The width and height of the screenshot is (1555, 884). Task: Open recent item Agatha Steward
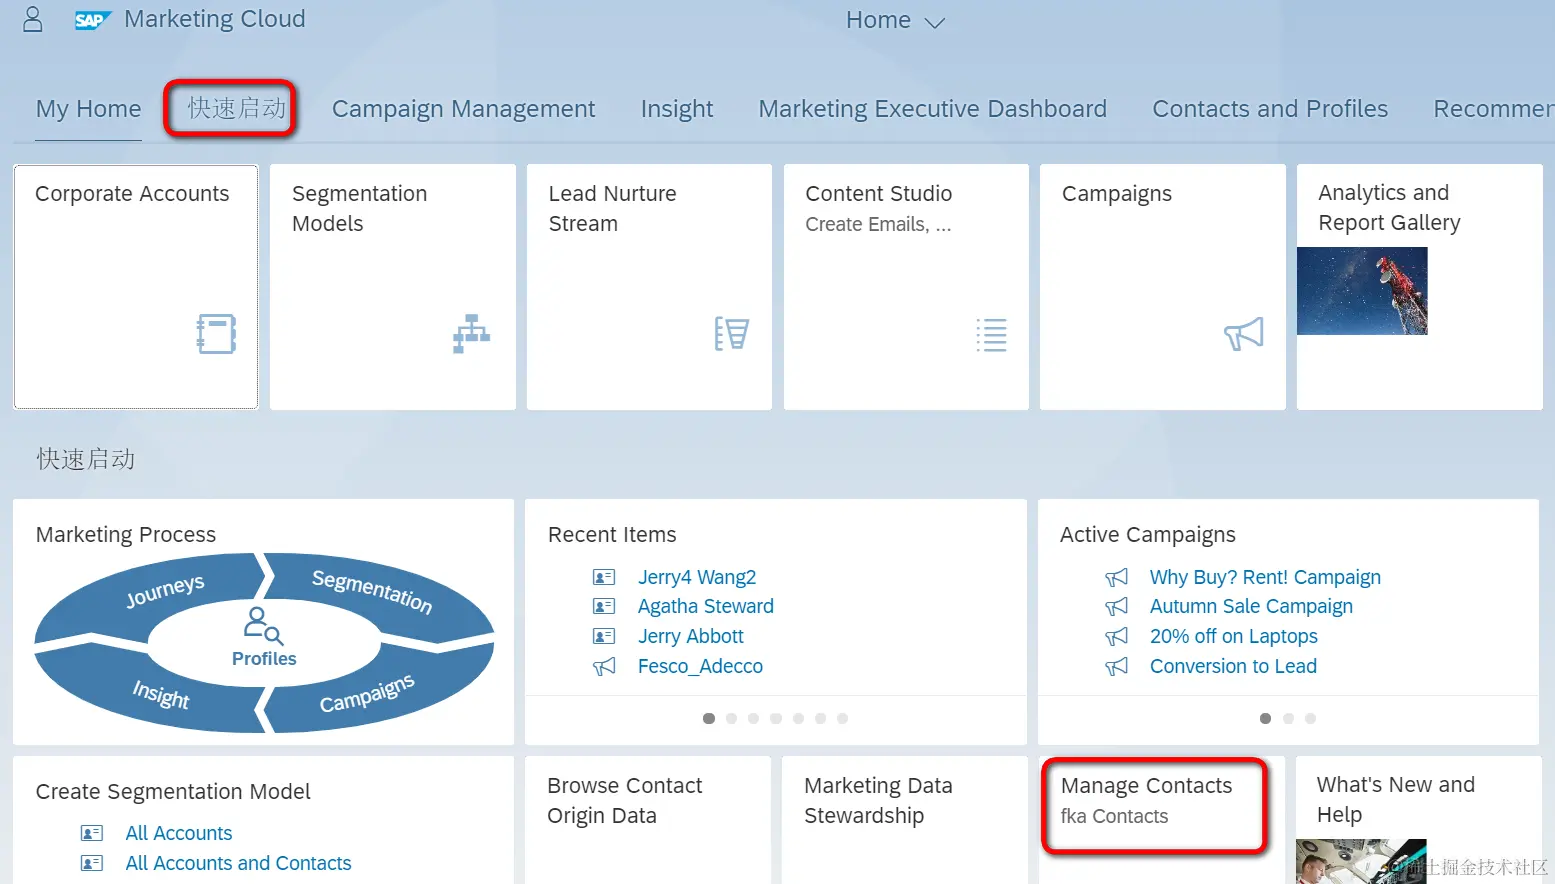706,606
